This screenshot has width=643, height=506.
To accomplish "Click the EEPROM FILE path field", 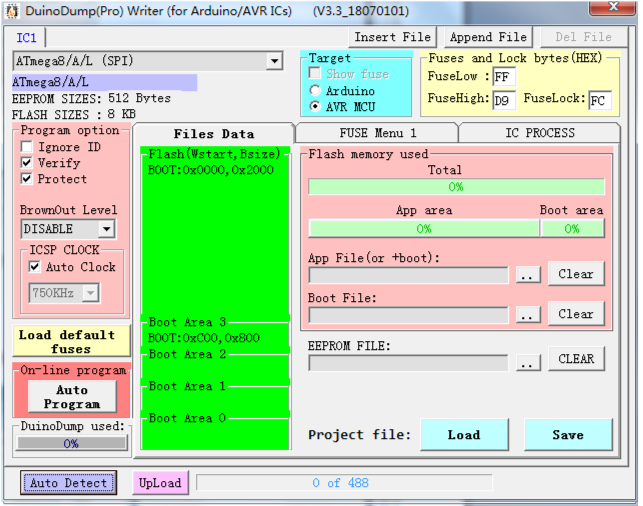I will (x=408, y=363).
